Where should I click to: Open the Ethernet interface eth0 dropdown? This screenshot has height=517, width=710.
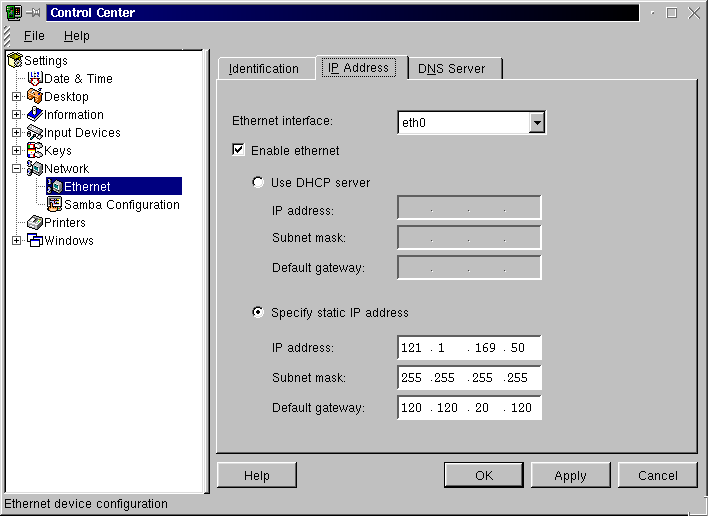pos(537,122)
